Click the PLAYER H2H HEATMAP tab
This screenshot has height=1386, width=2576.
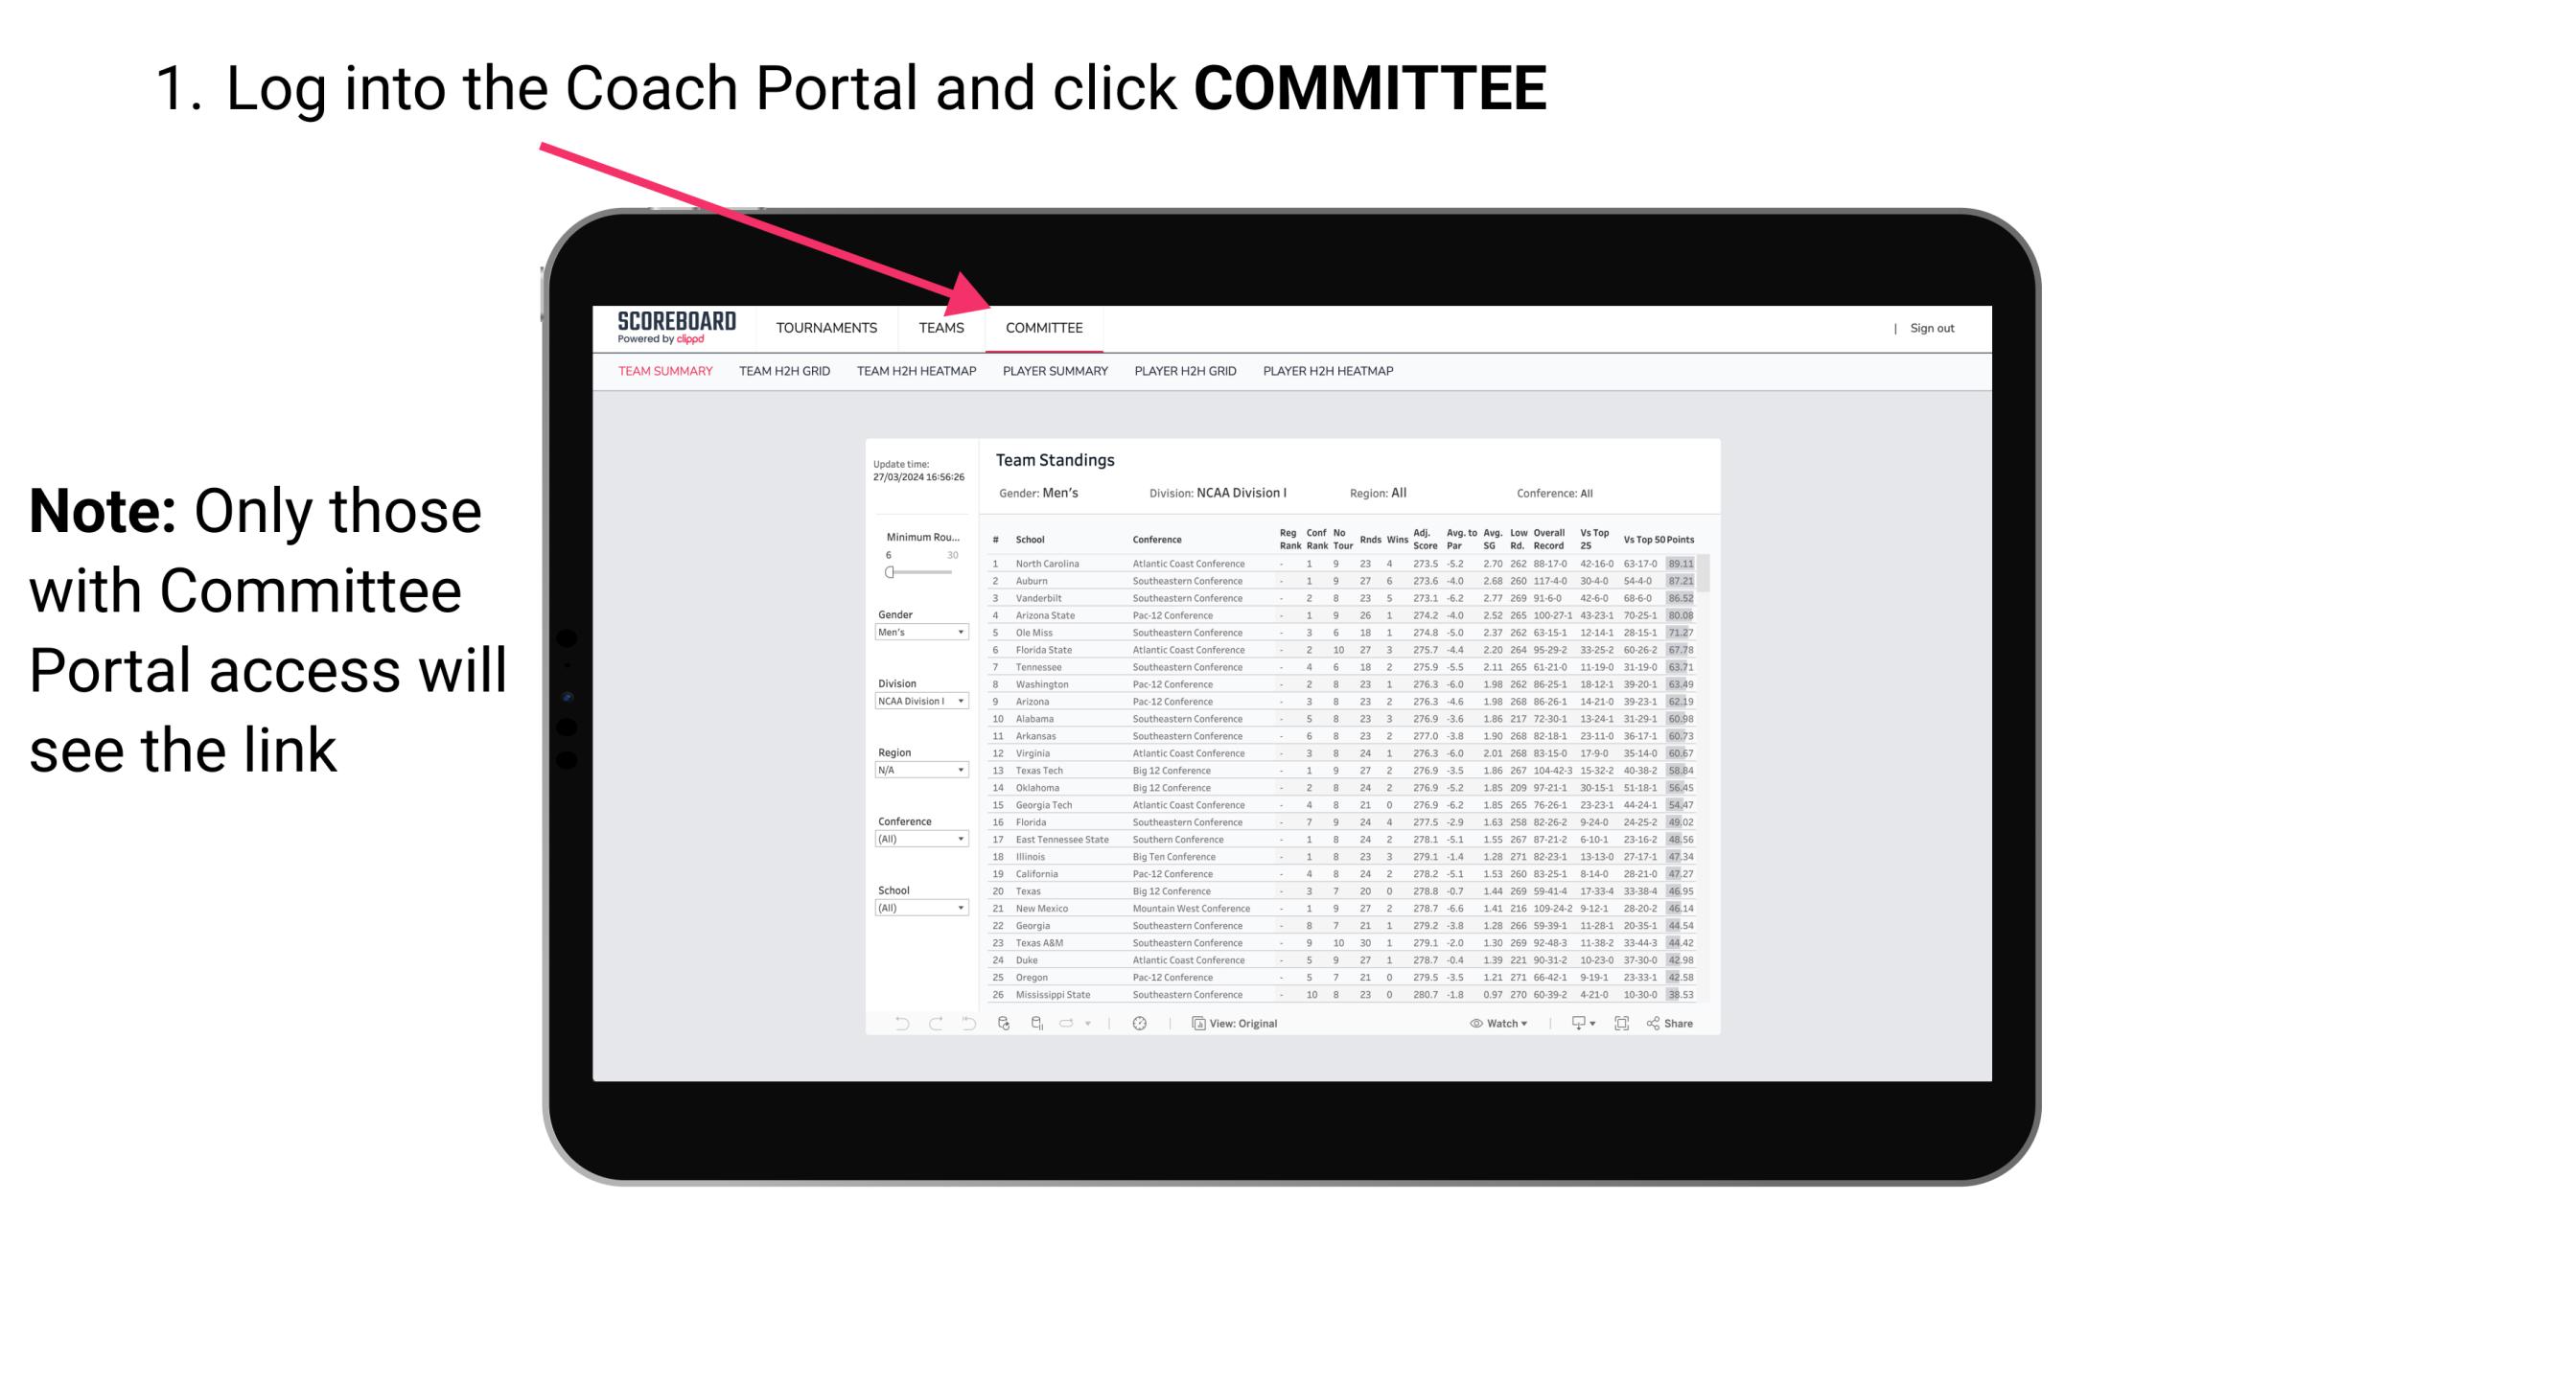1332,378
